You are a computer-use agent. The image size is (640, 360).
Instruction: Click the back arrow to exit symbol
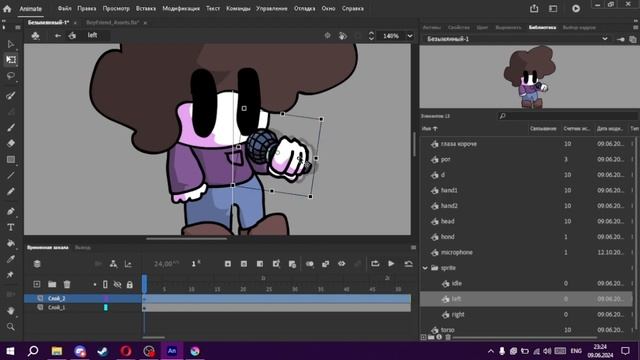[x=58, y=36]
